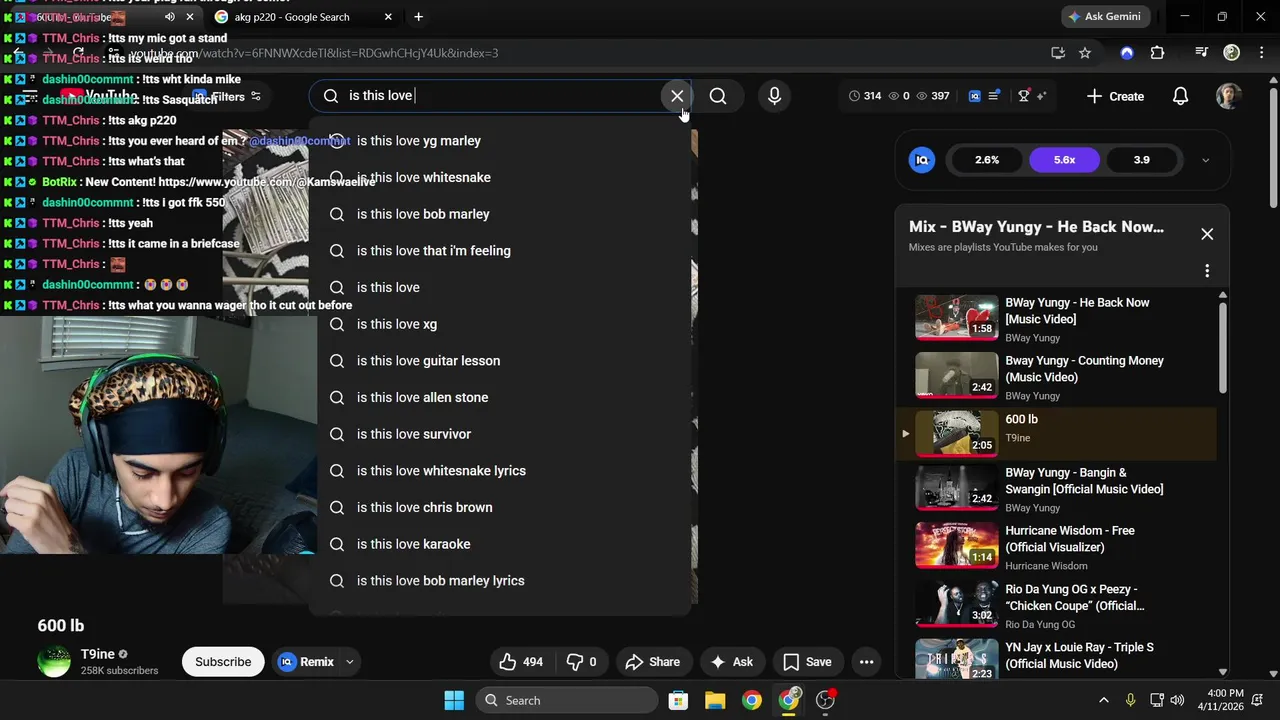Open the blue NordVPN-style extension icon

(1127, 53)
